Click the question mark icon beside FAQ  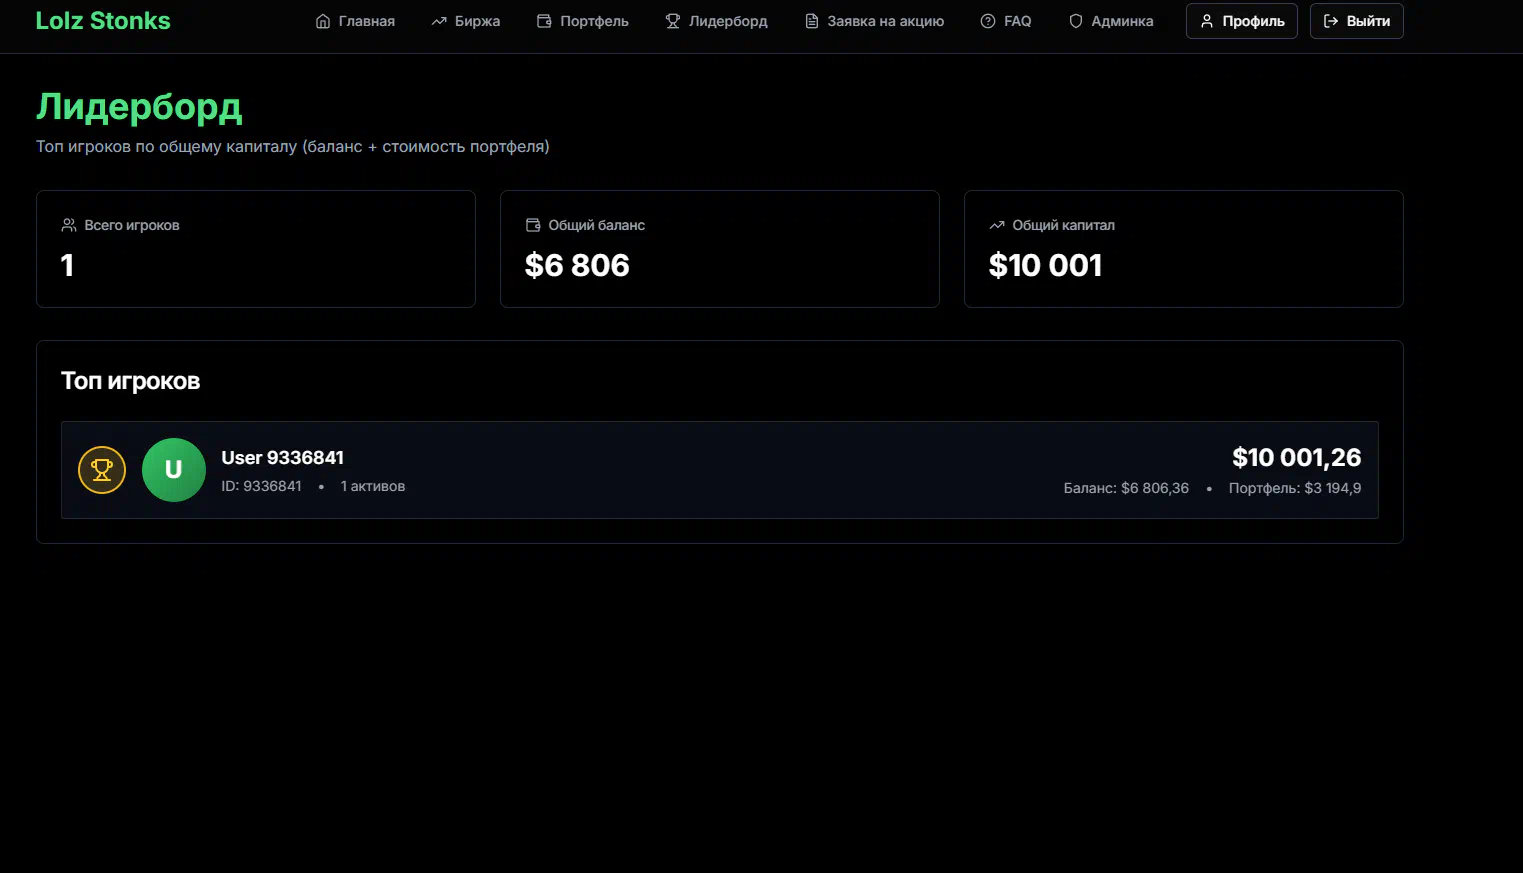click(988, 21)
